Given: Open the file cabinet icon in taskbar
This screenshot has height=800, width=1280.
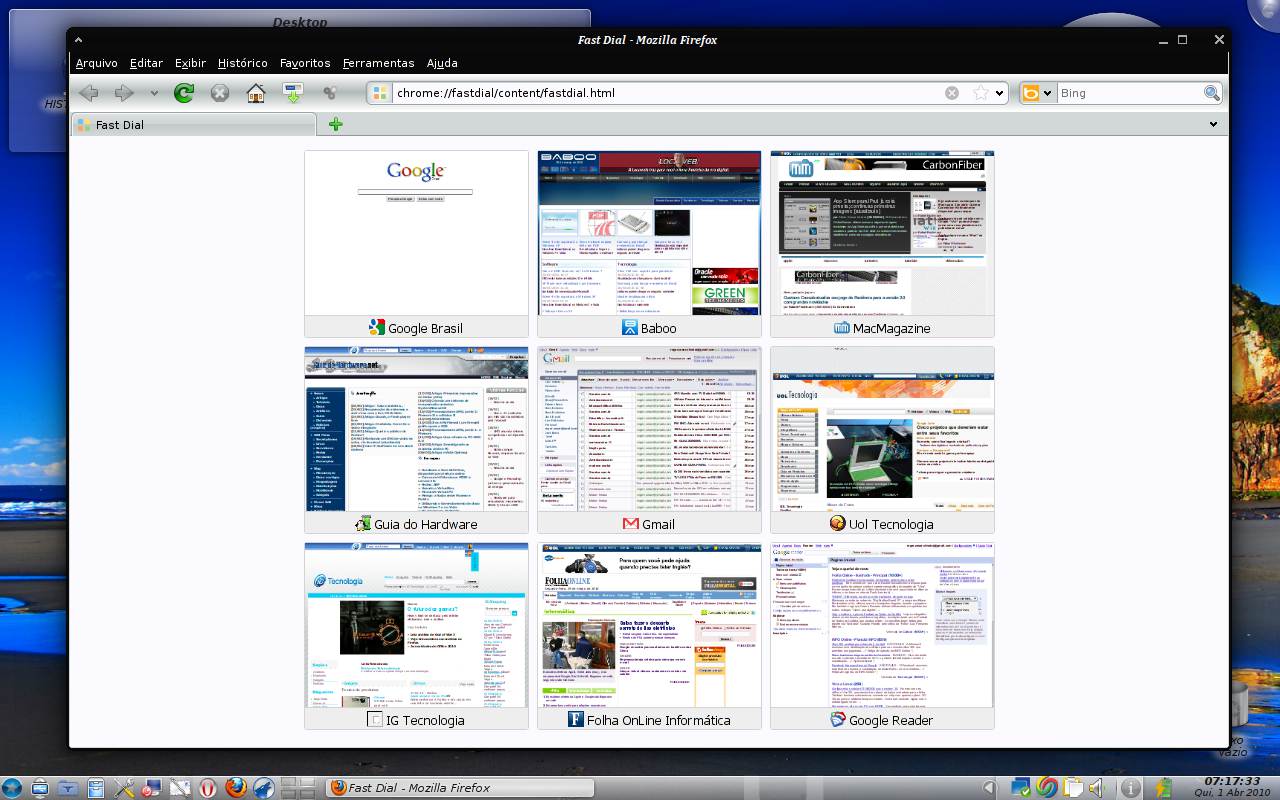Looking at the screenshot, I should click(x=96, y=788).
